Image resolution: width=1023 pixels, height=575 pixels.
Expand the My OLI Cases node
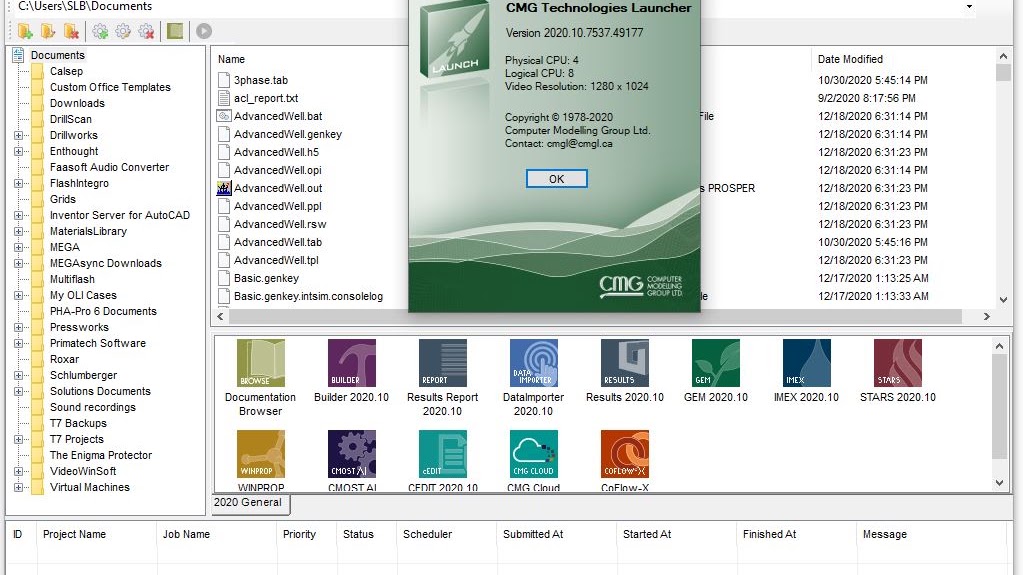(18, 295)
